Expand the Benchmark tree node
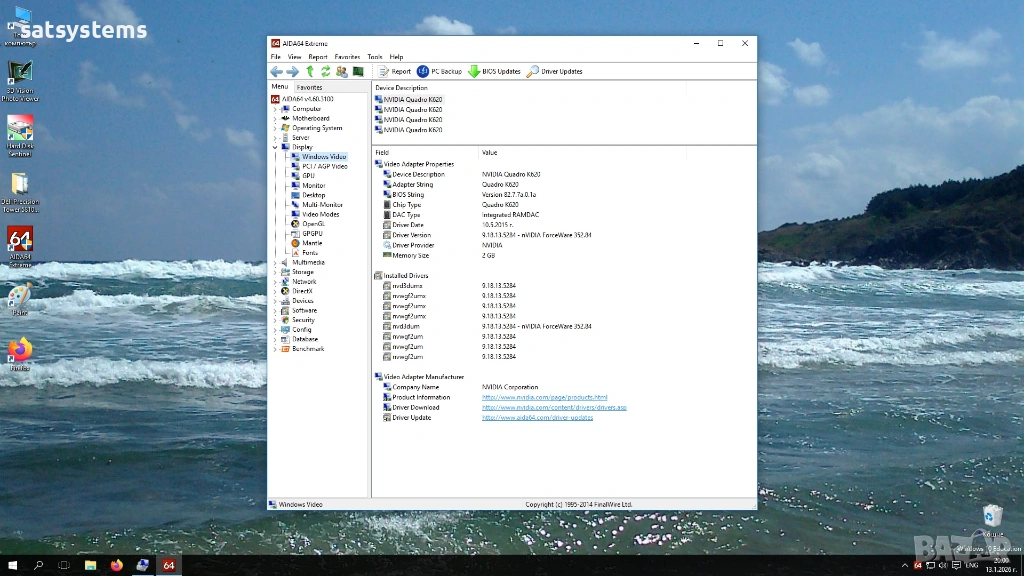 (275, 349)
